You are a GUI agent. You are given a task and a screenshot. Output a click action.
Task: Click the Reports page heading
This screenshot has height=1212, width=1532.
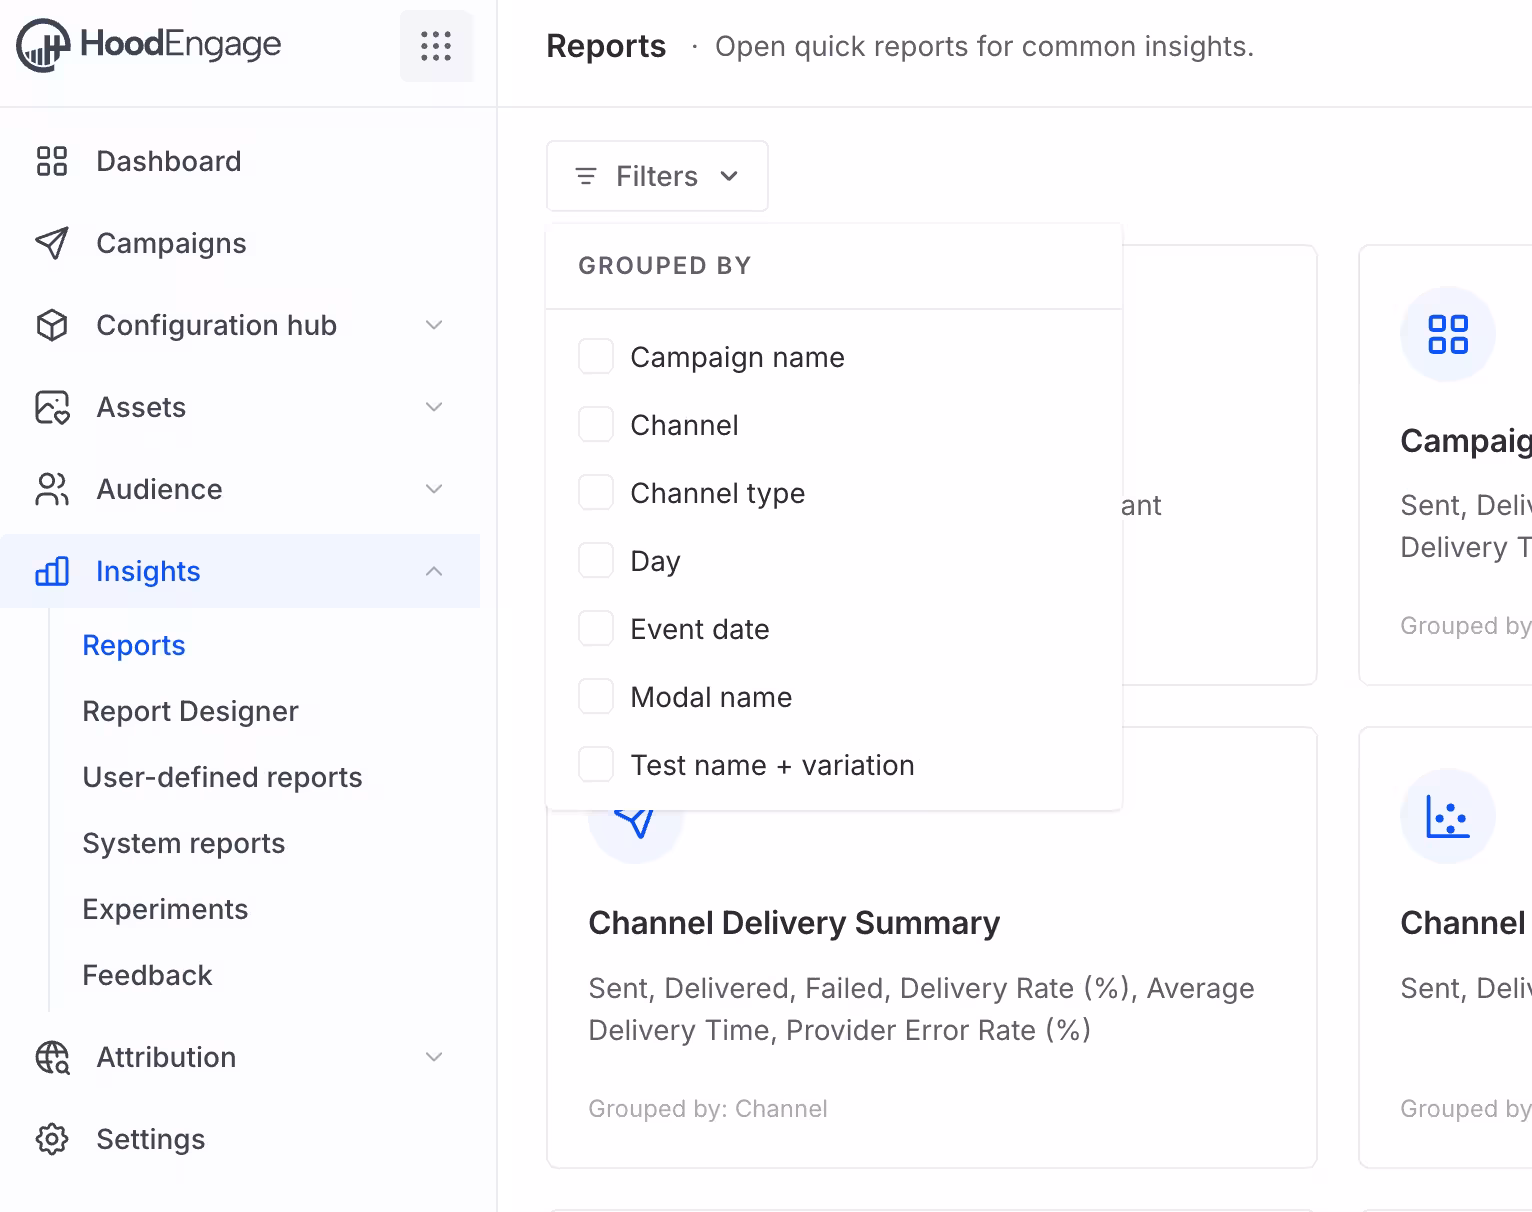(606, 46)
